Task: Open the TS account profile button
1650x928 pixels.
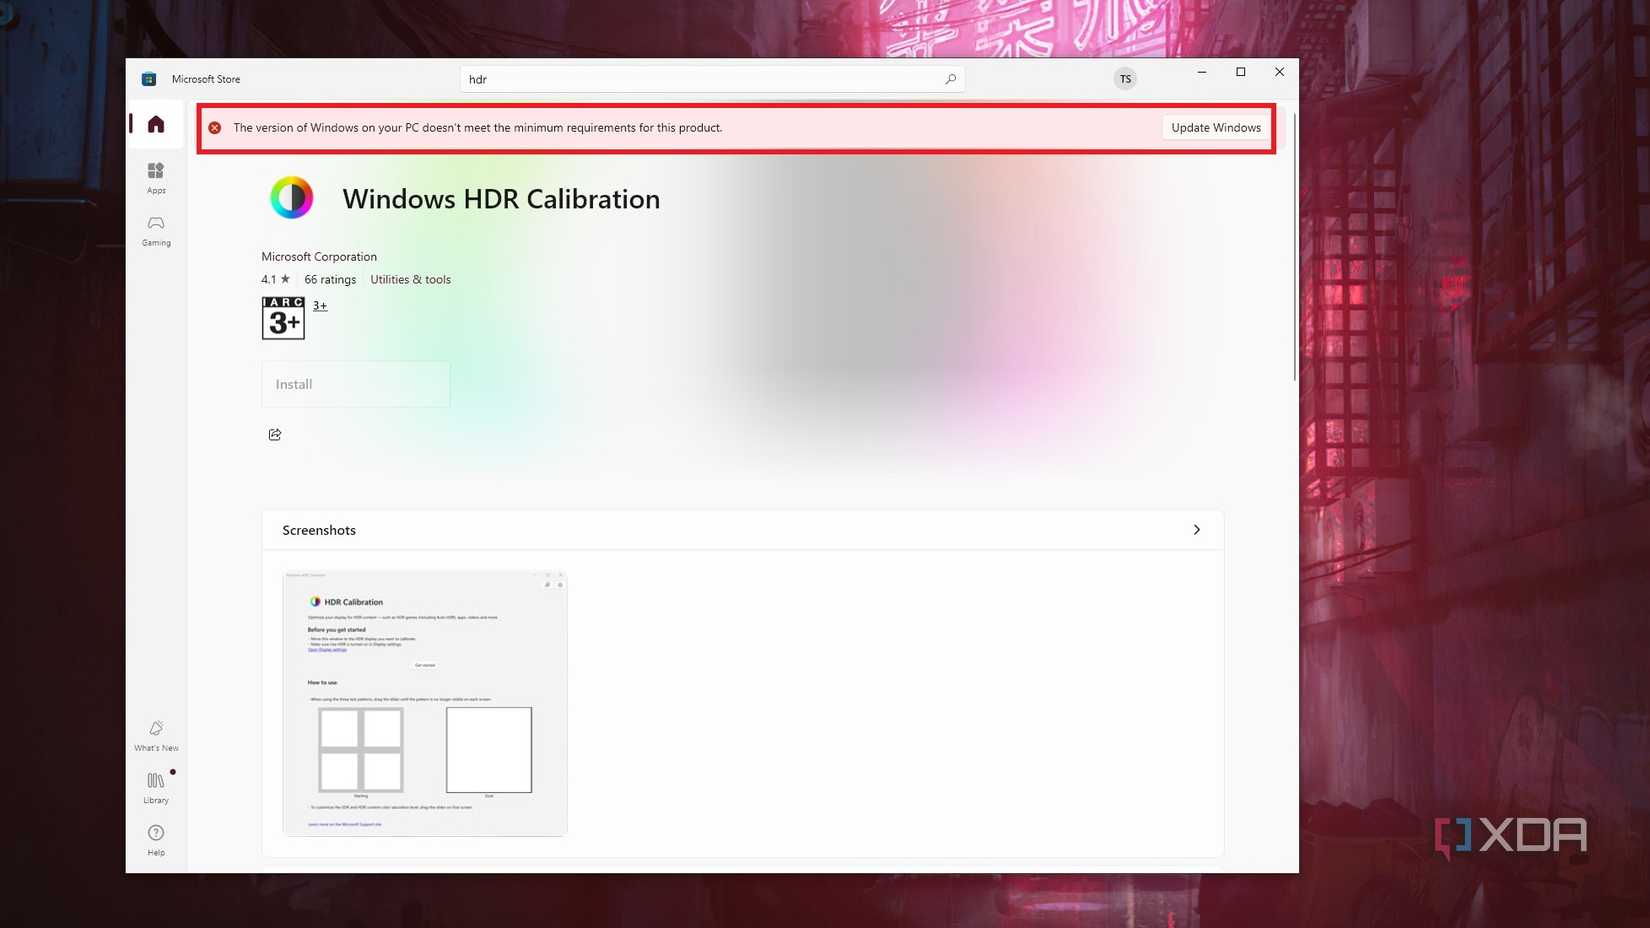Action: point(1125,79)
